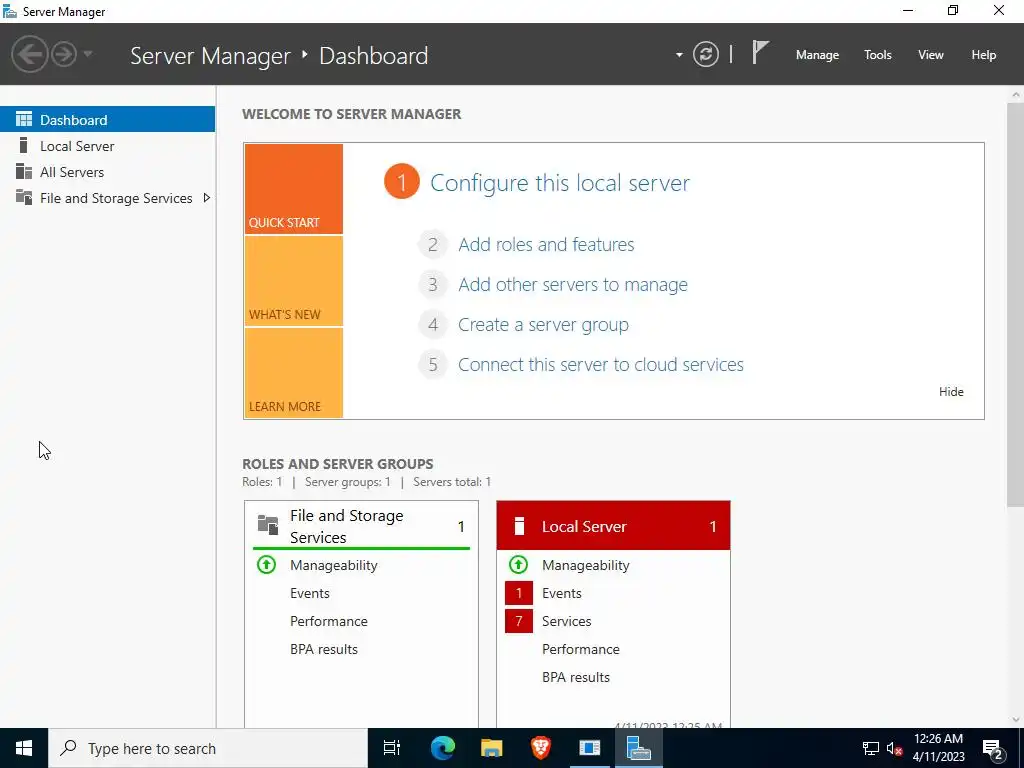Image resolution: width=1024 pixels, height=768 pixels.
Task: Click Manageability under File and Storage Services
Action: coord(334,565)
